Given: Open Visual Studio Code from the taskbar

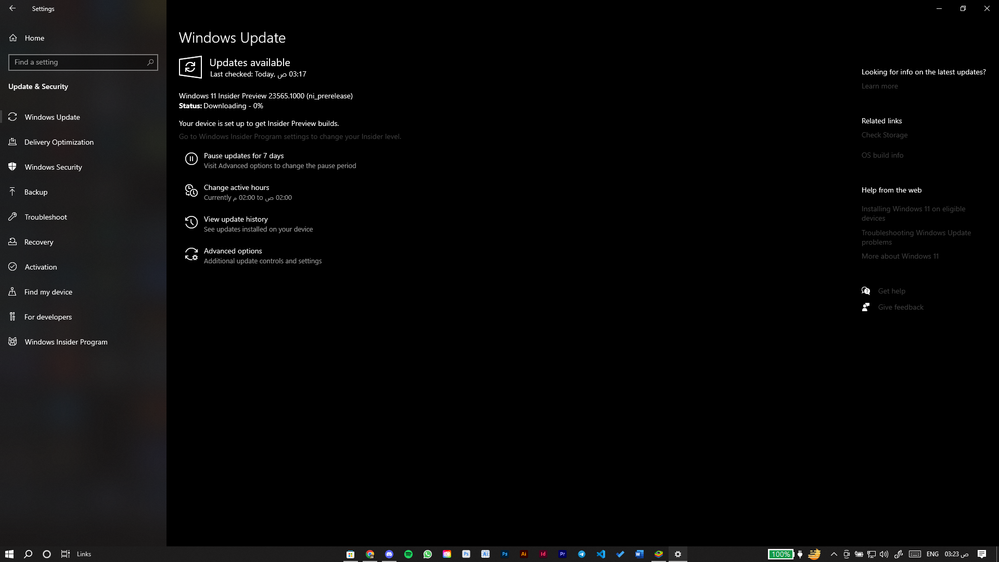Looking at the screenshot, I should point(601,554).
